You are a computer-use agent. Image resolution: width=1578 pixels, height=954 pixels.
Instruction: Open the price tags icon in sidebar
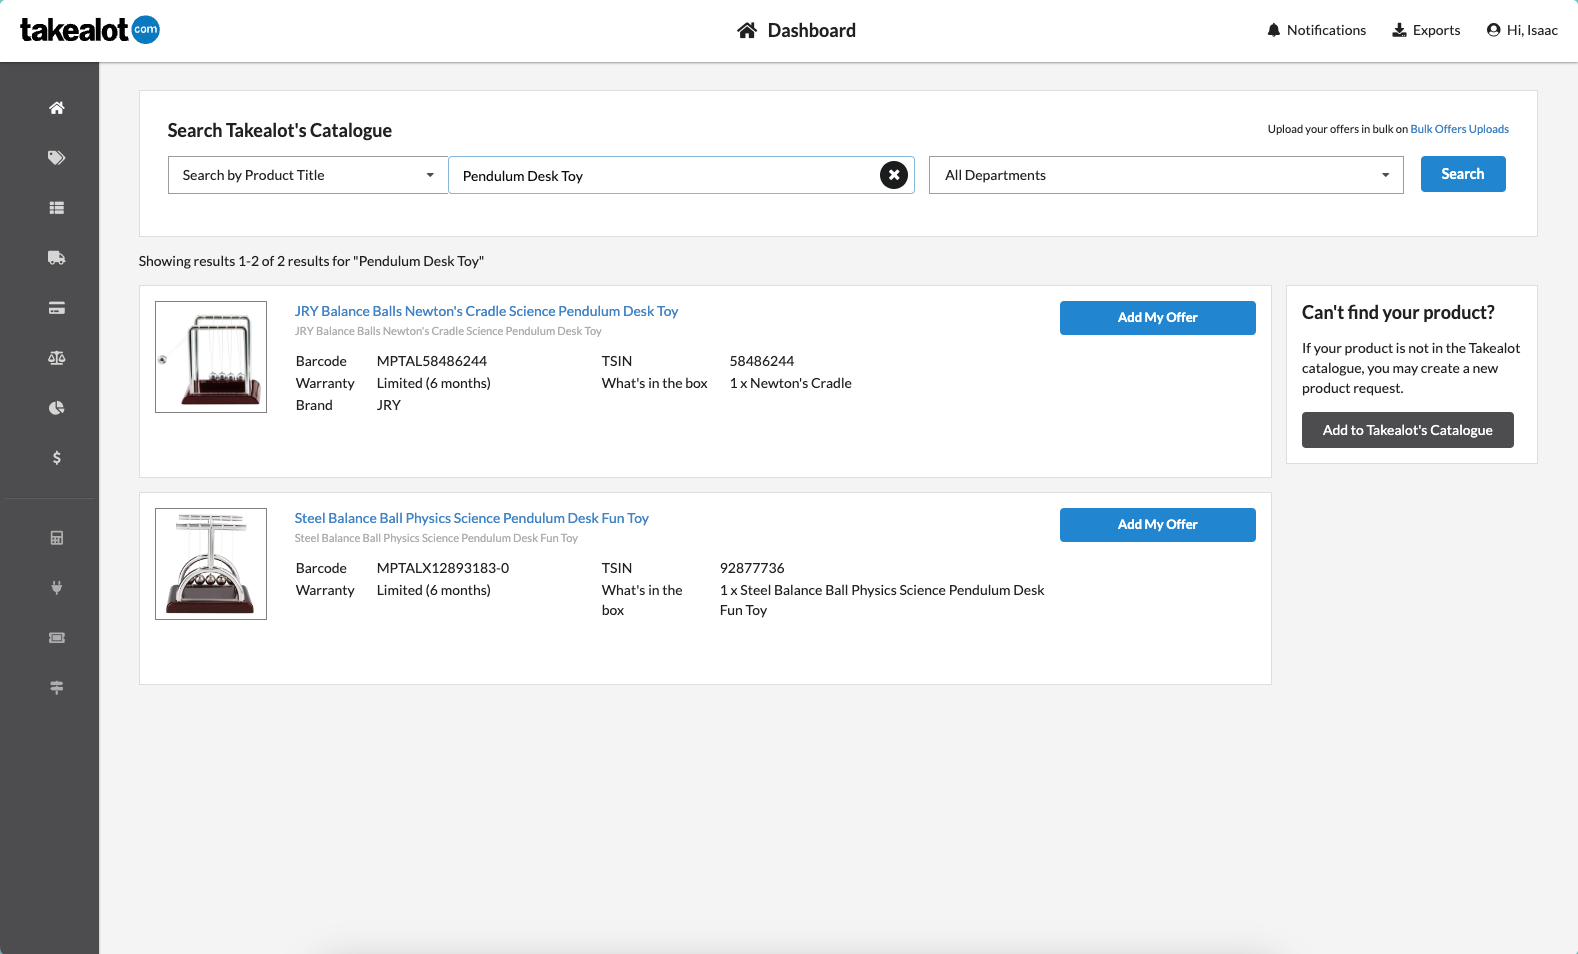pyautogui.click(x=57, y=158)
